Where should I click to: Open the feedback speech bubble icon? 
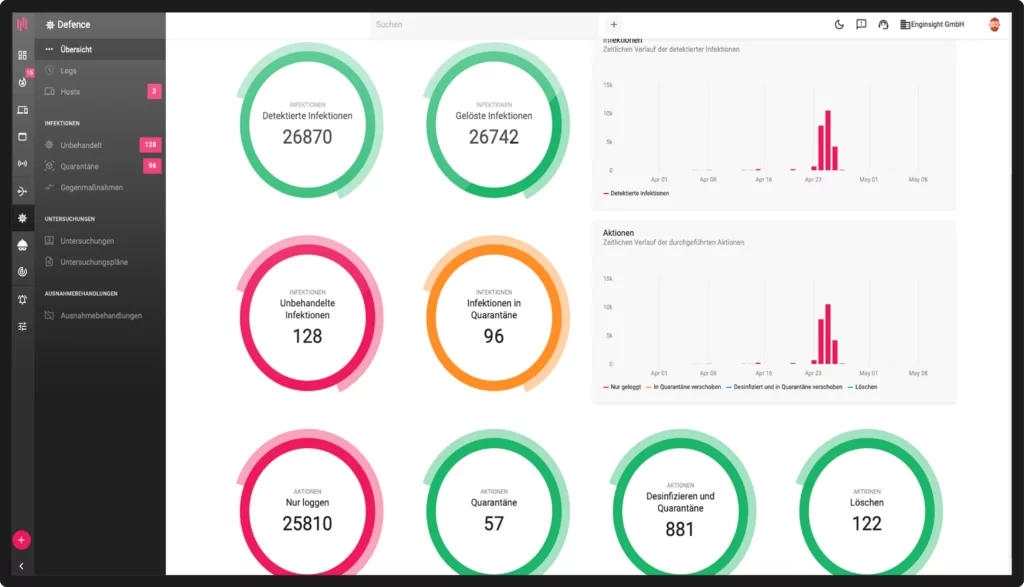(x=861, y=25)
